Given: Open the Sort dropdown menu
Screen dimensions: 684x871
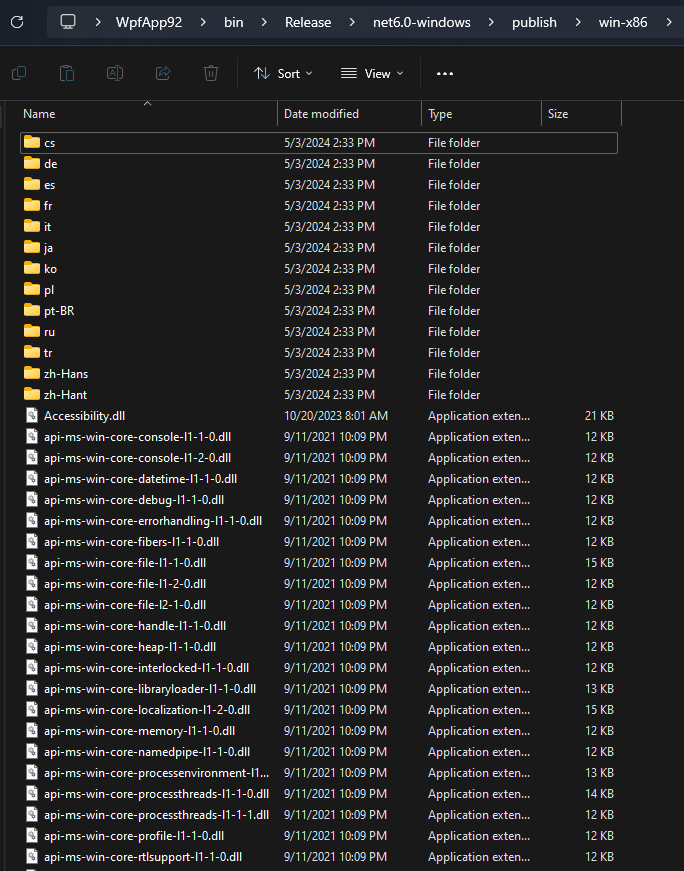Looking at the screenshot, I should [283, 73].
